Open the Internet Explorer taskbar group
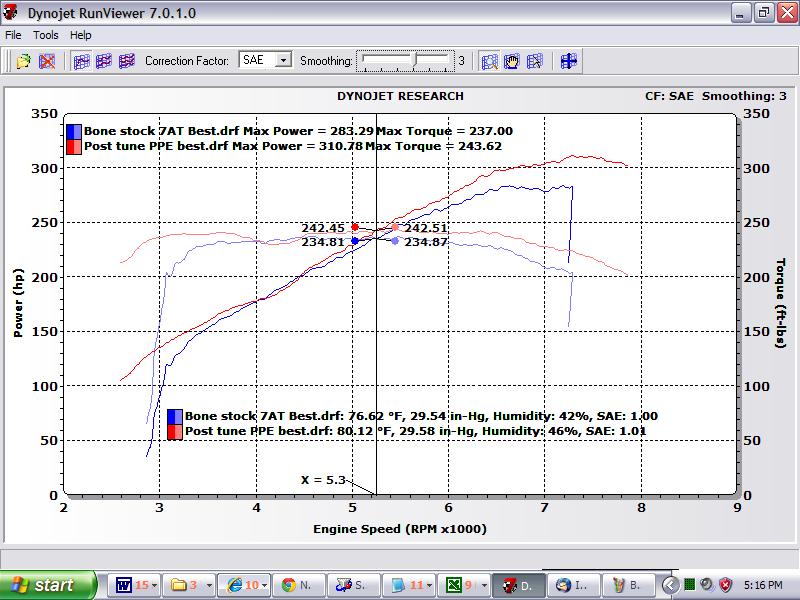Screen dimensions: 800x600 [246, 585]
